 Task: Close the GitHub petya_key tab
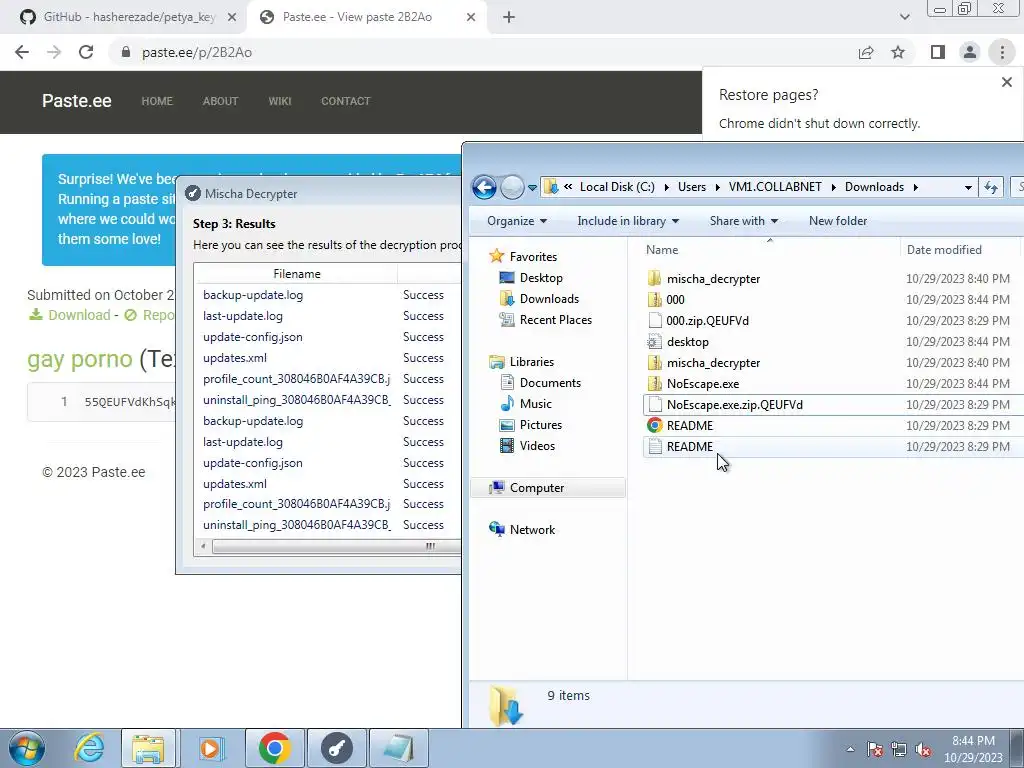(x=232, y=18)
